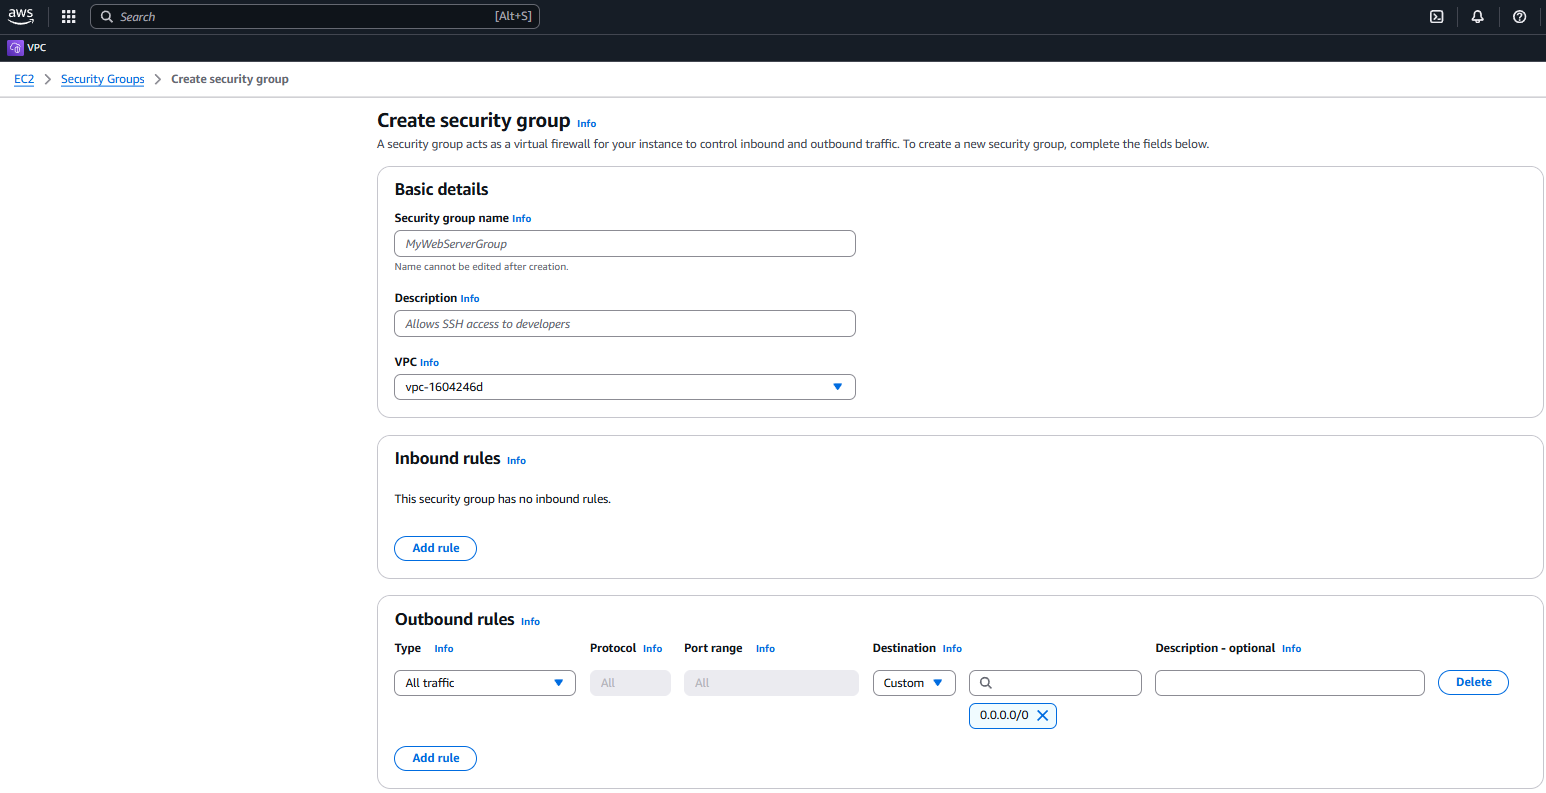Focus the global AWS search bar

coord(315,16)
